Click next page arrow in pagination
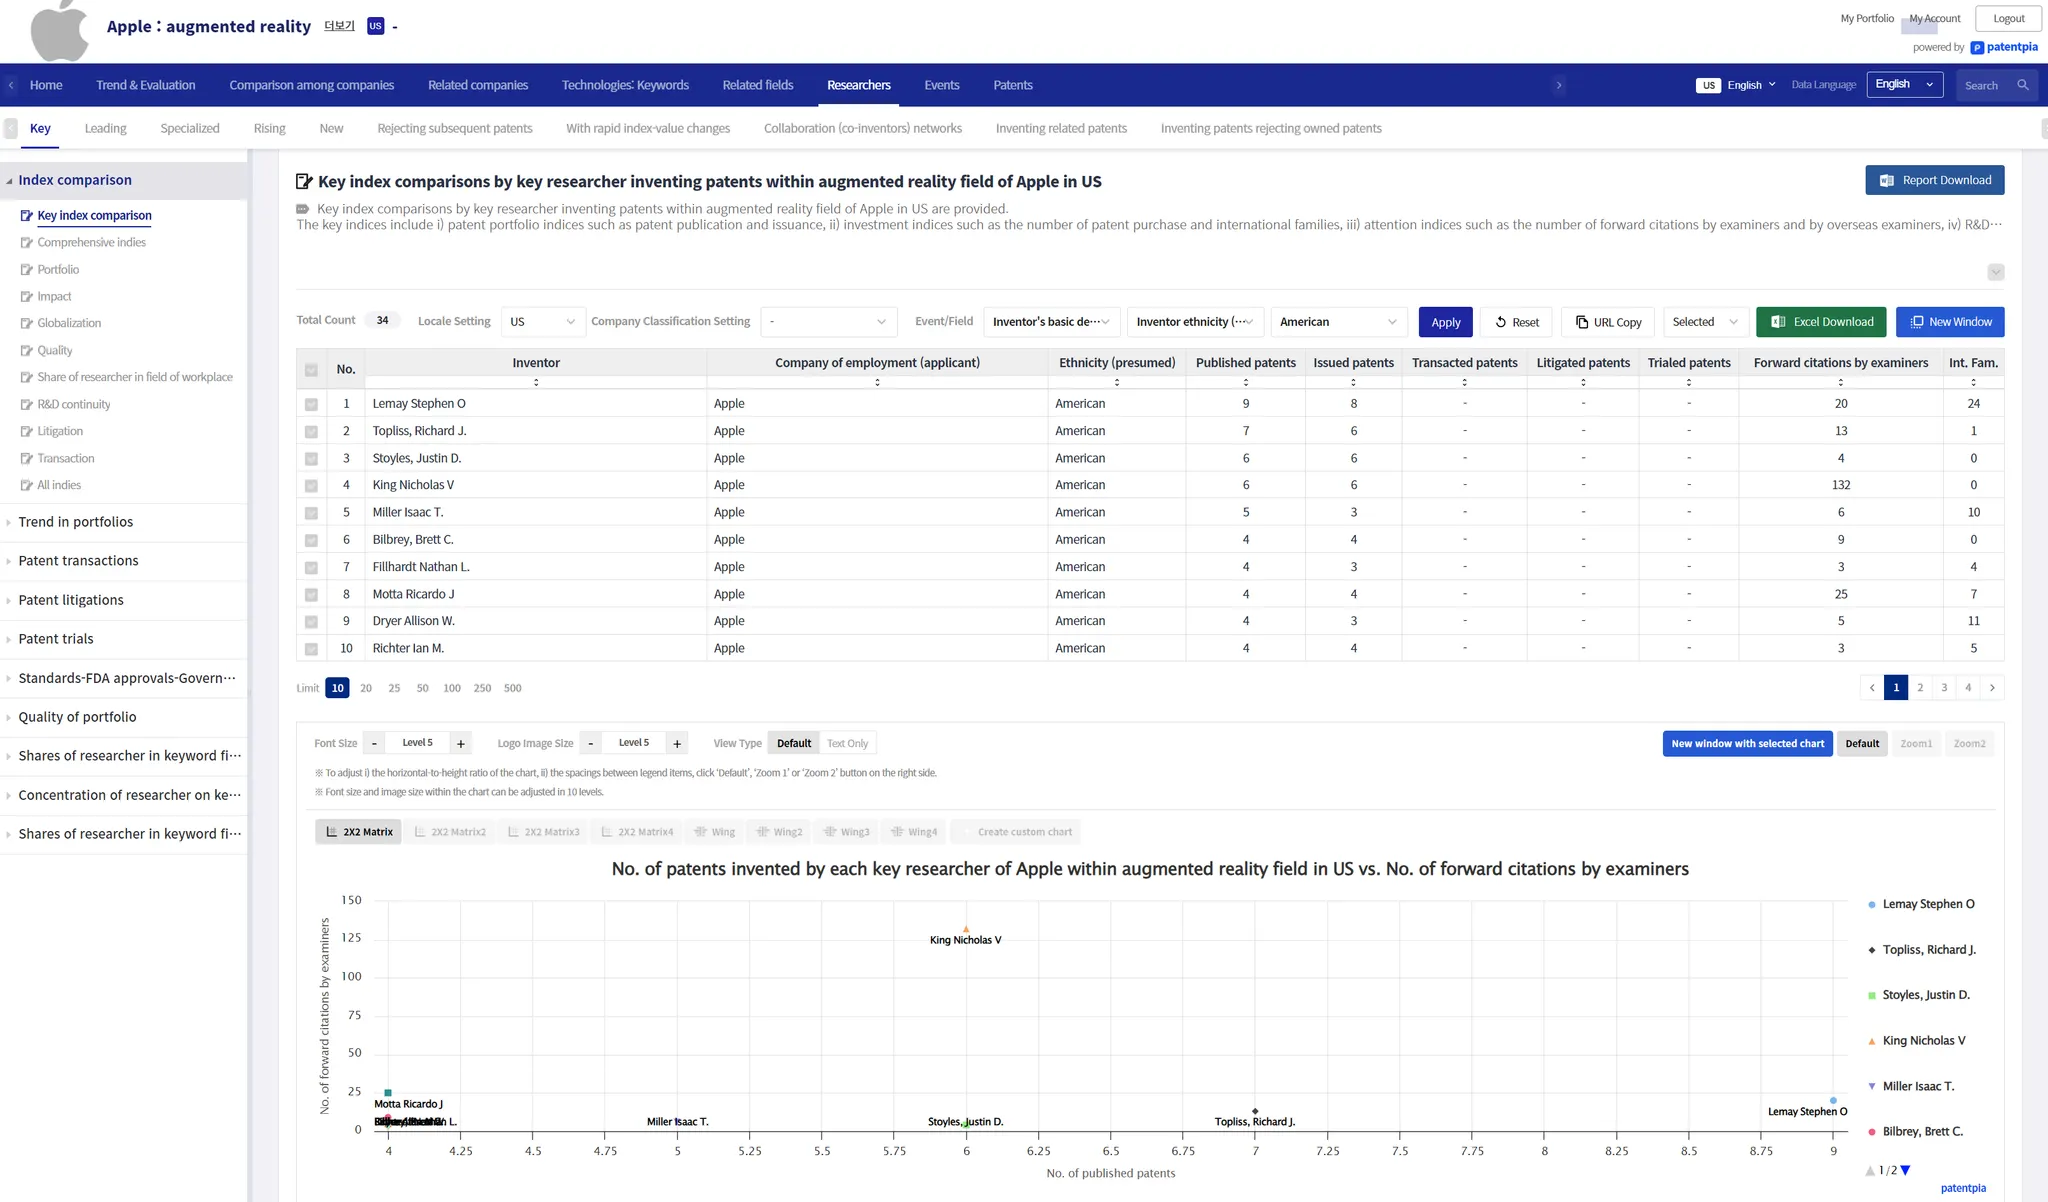 coord(1992,688)
